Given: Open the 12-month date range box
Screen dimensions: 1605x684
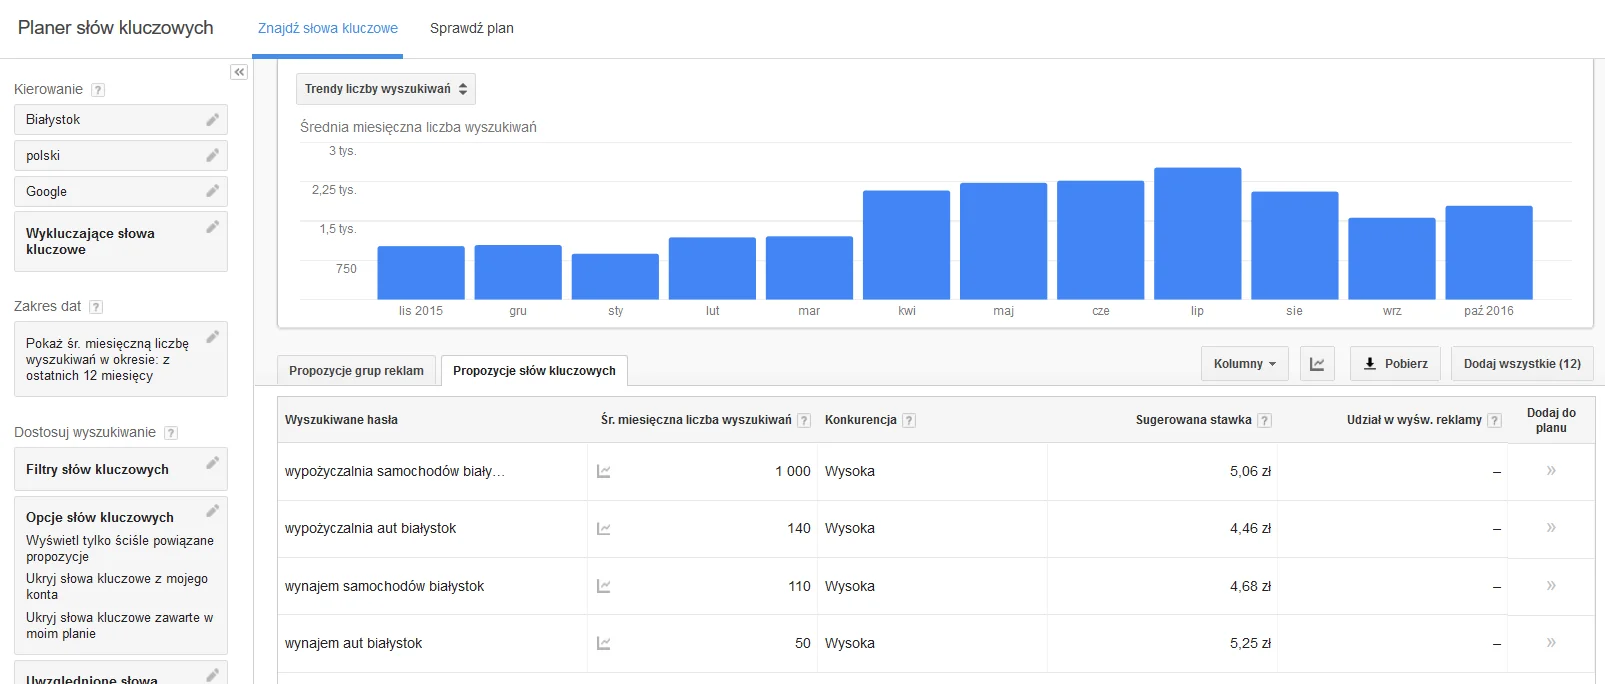Looking at the screenshot, I should pos(121,359).
